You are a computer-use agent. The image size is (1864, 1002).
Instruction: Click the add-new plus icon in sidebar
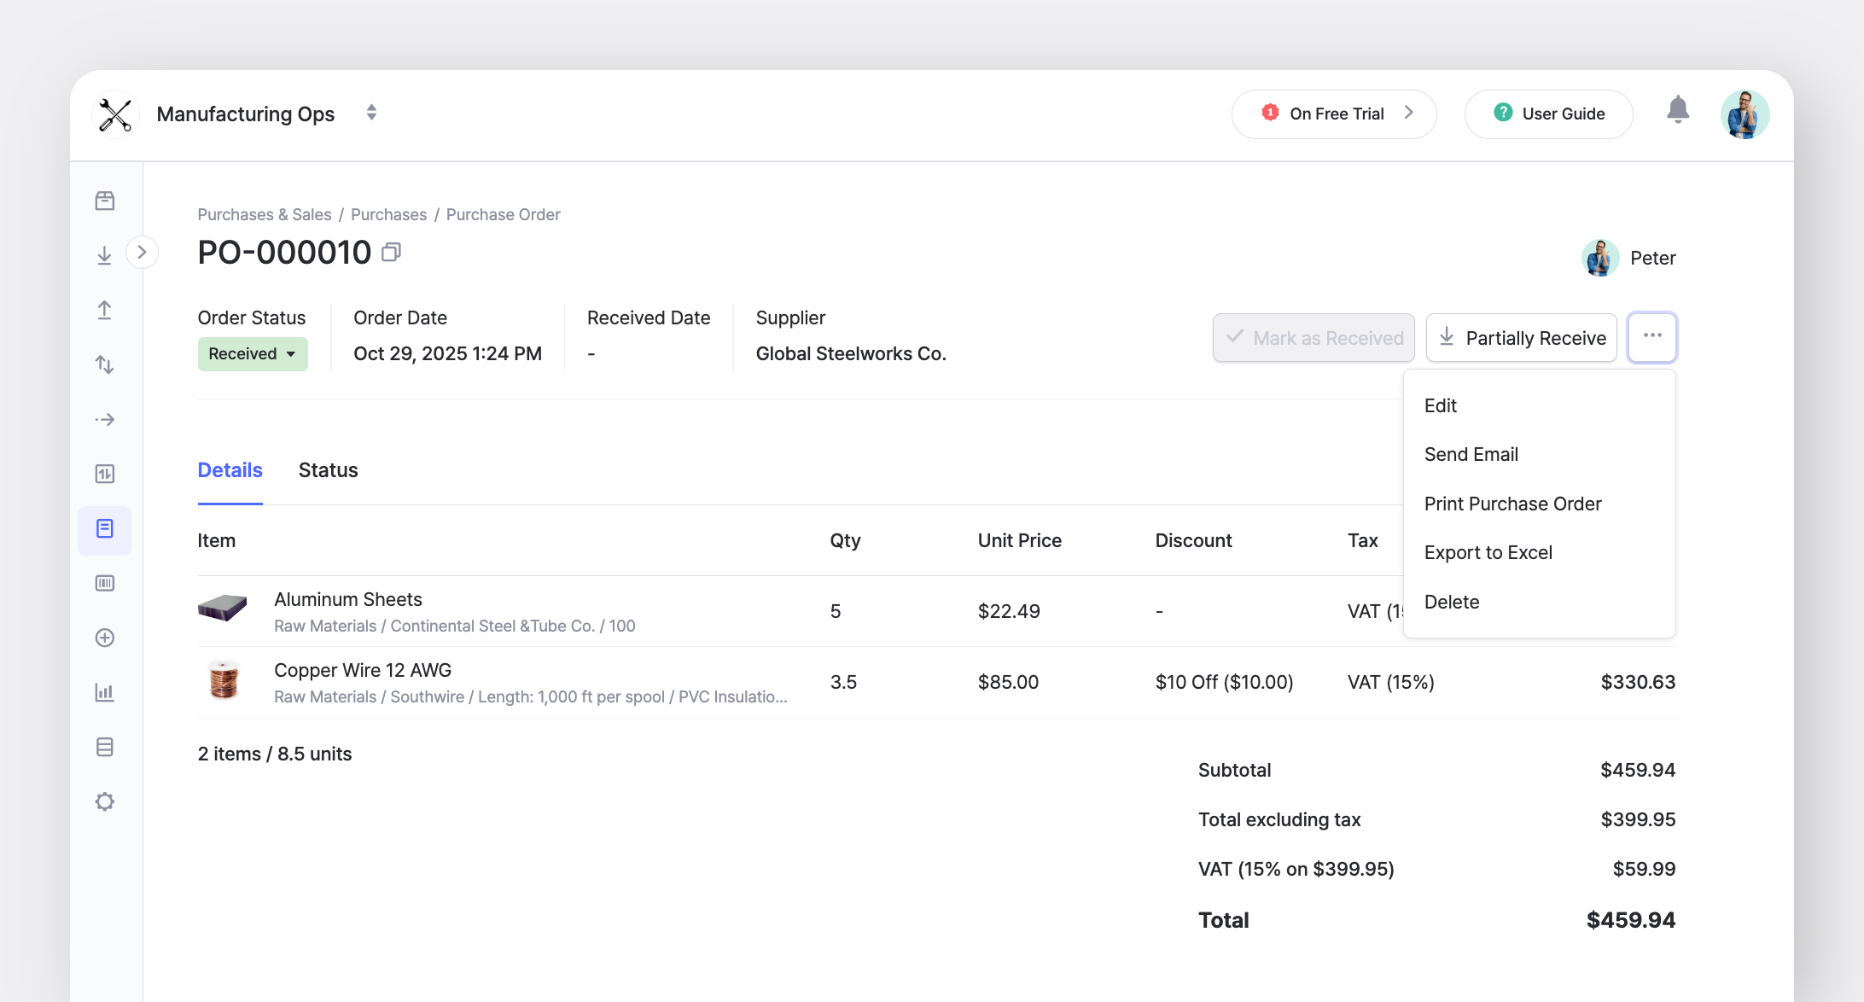(x=104, y=637)
